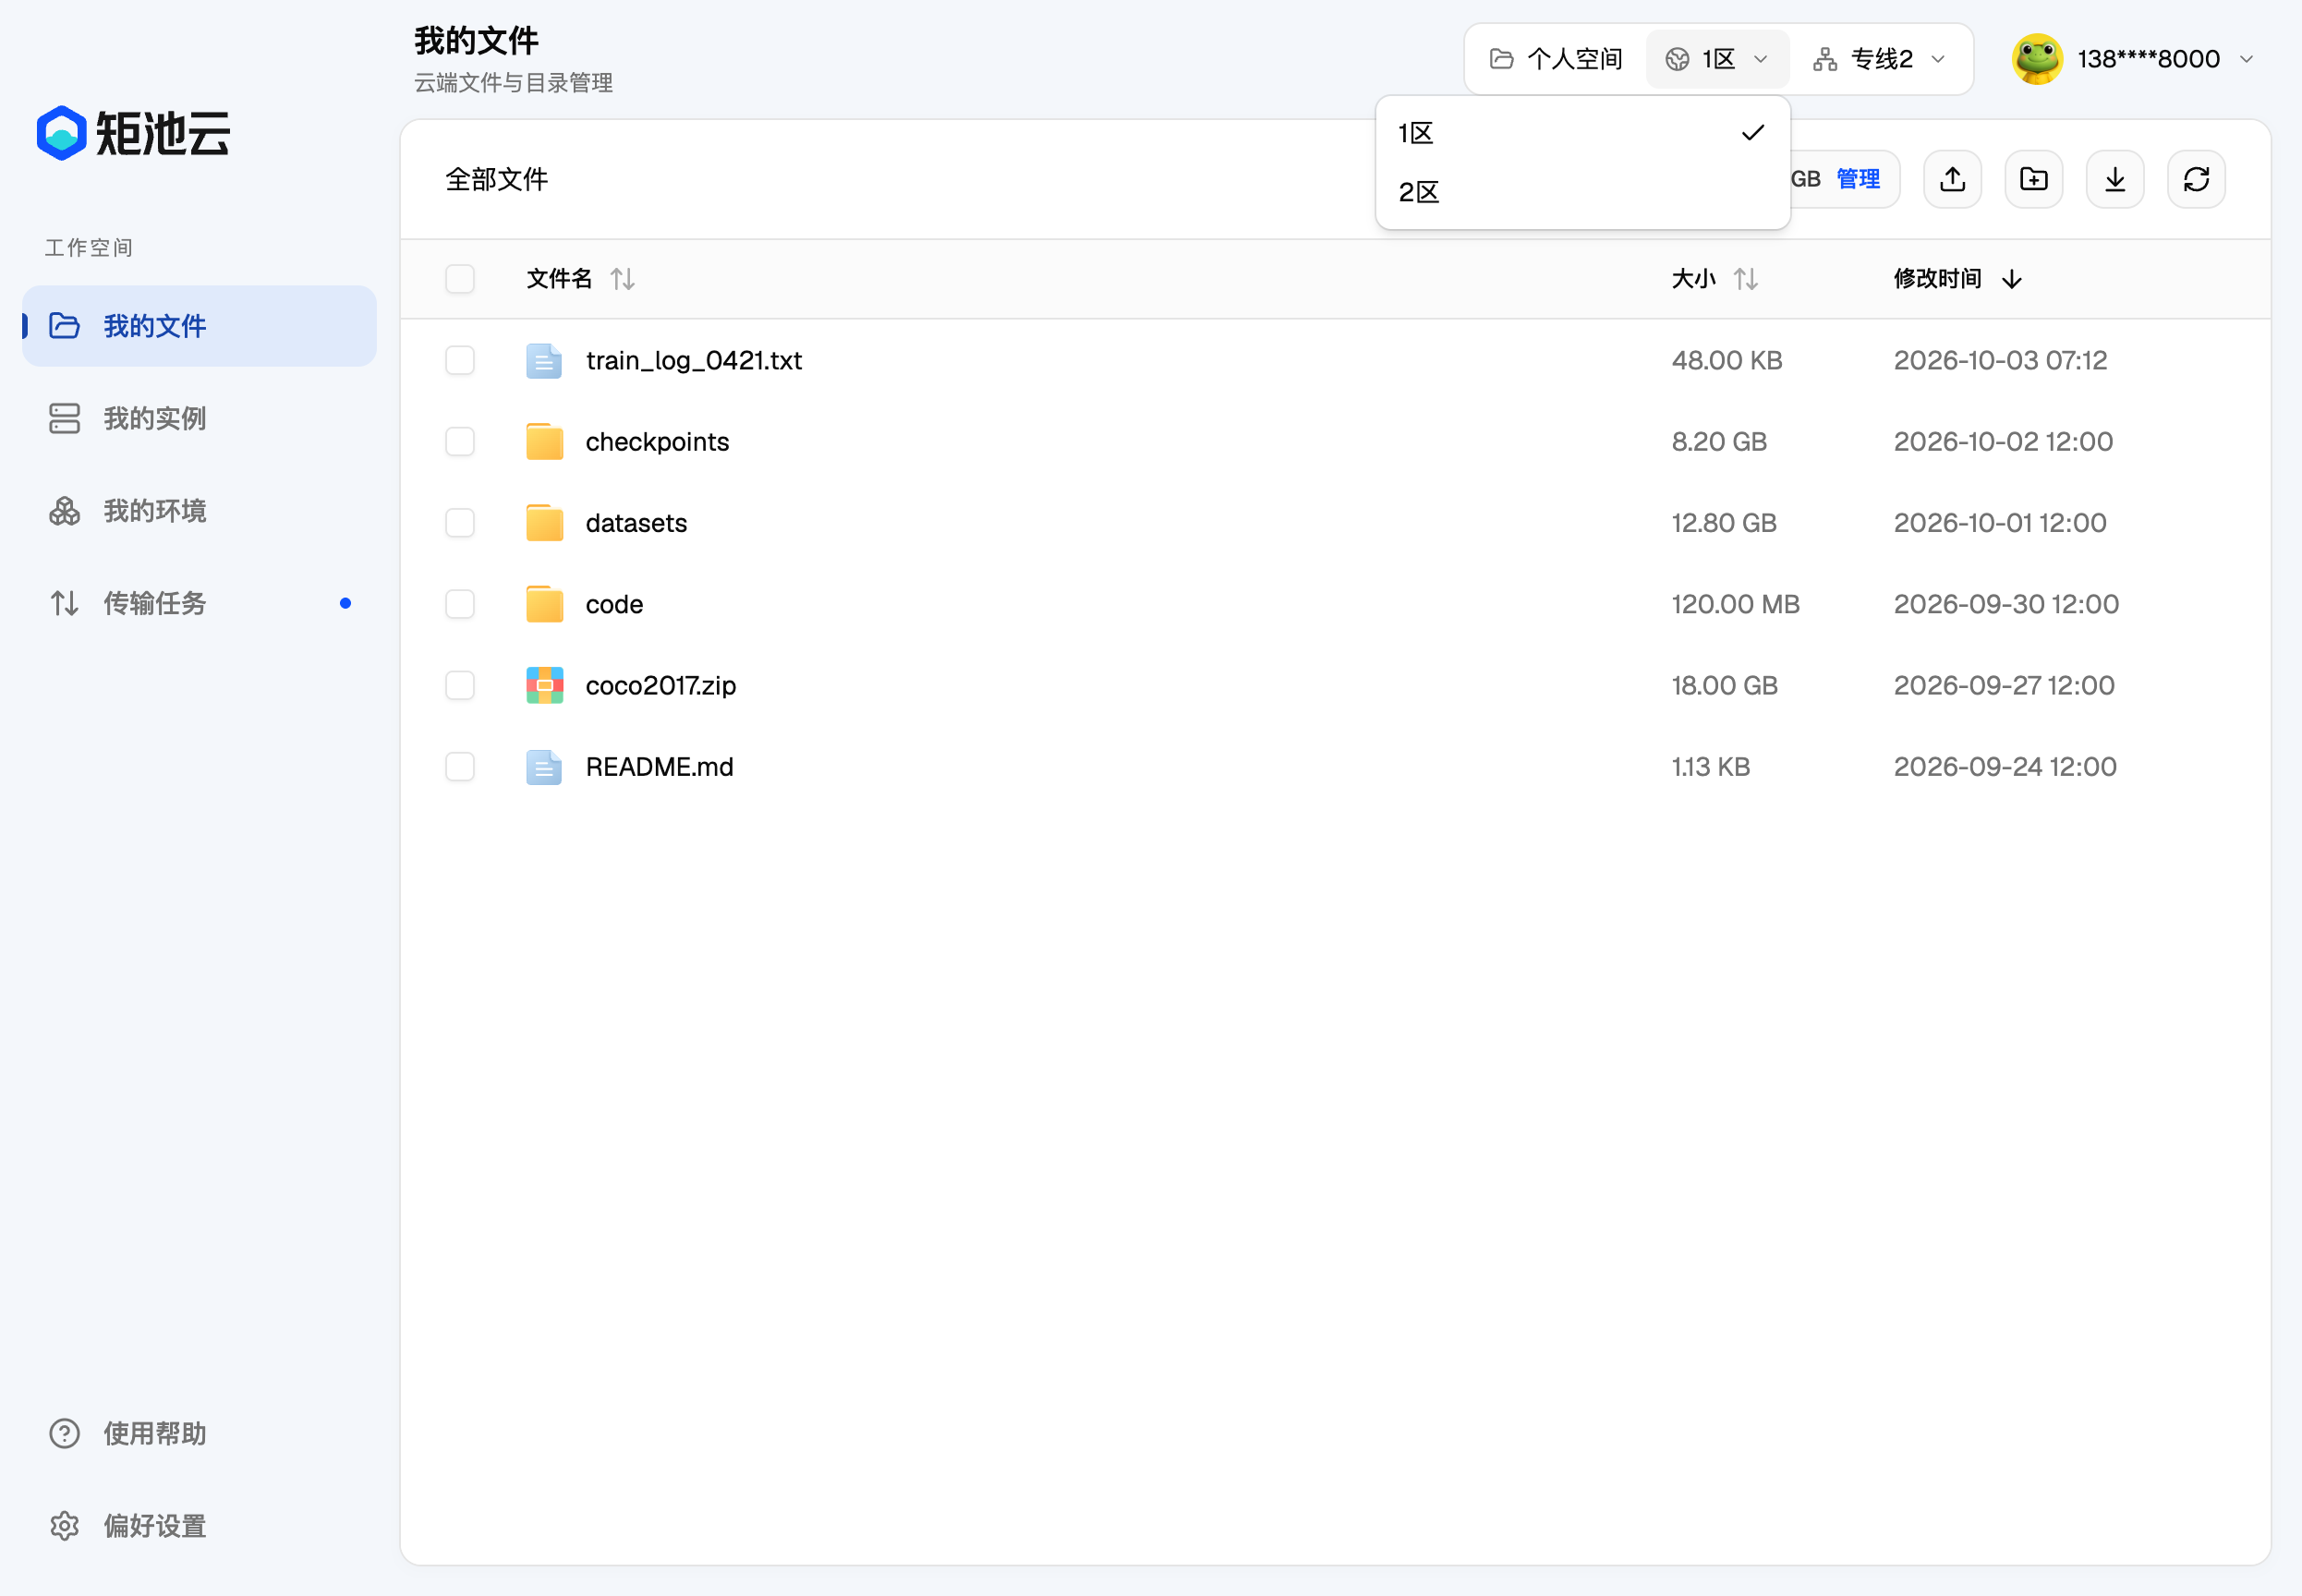Open 传输任务 in the sidebar
2302x1596 pixels.
(x=199, y=603)
